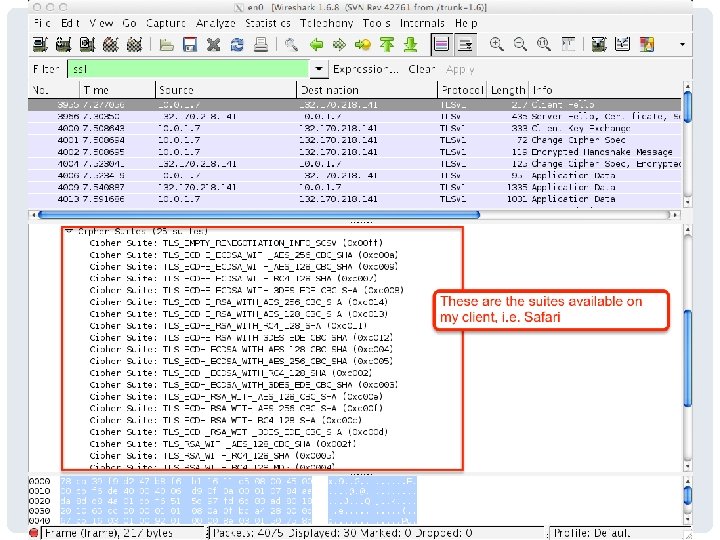Image resolution: width=720 pixels, height=540 pixels.
Task: Click the Clear filter button
Action: coord(422,69)
